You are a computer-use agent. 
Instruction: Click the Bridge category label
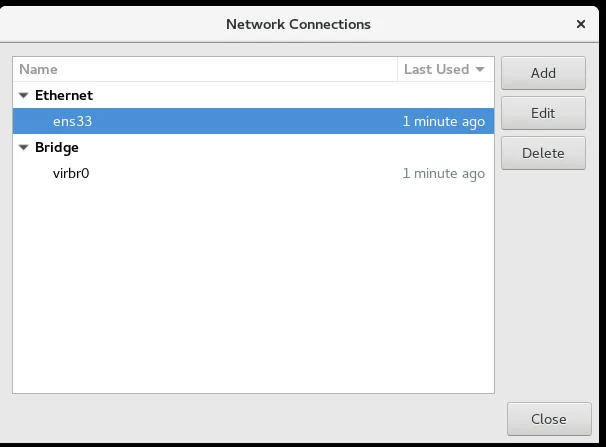(x=56, y=147)
